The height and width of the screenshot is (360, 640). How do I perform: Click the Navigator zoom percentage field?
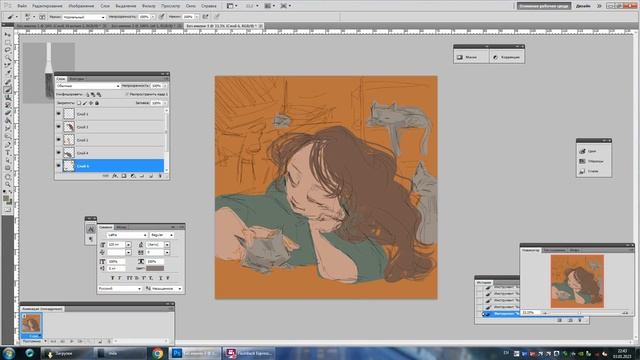[530, 313]
